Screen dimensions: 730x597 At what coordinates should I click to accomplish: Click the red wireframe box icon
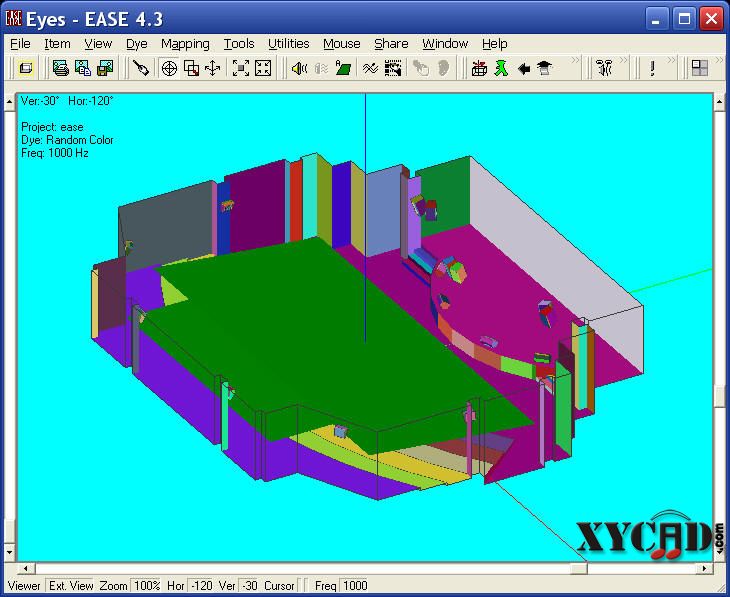click(479, 68)
